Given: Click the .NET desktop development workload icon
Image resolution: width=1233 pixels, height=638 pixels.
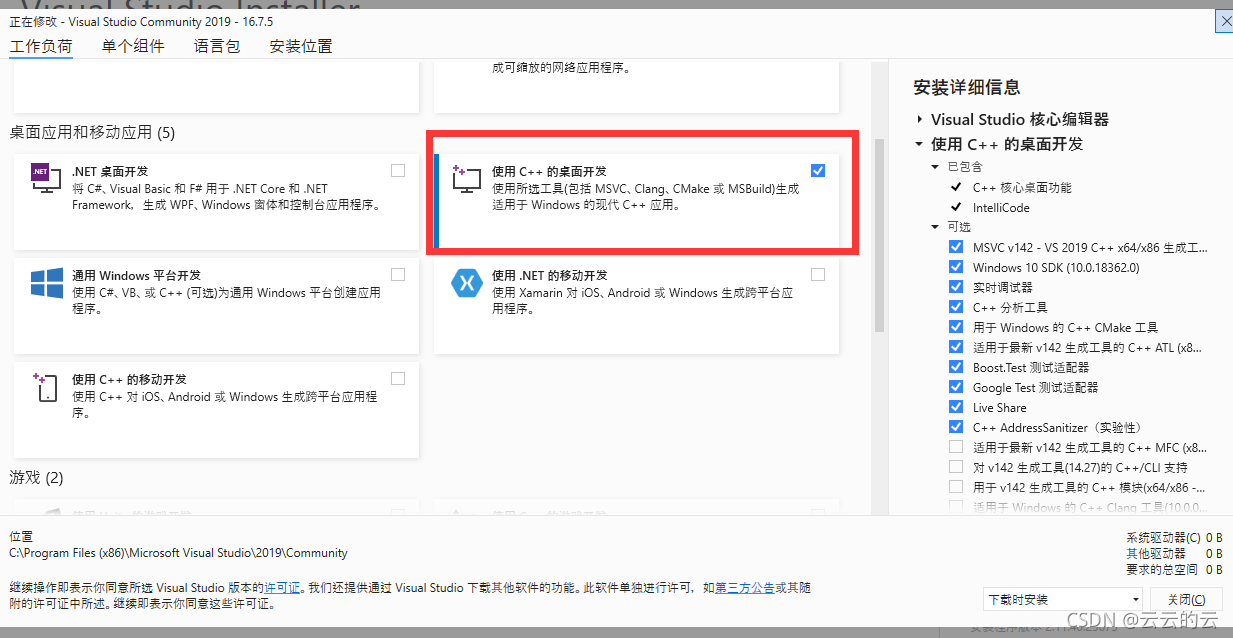Looking at the screenshot, I should [x=46, y=178].
